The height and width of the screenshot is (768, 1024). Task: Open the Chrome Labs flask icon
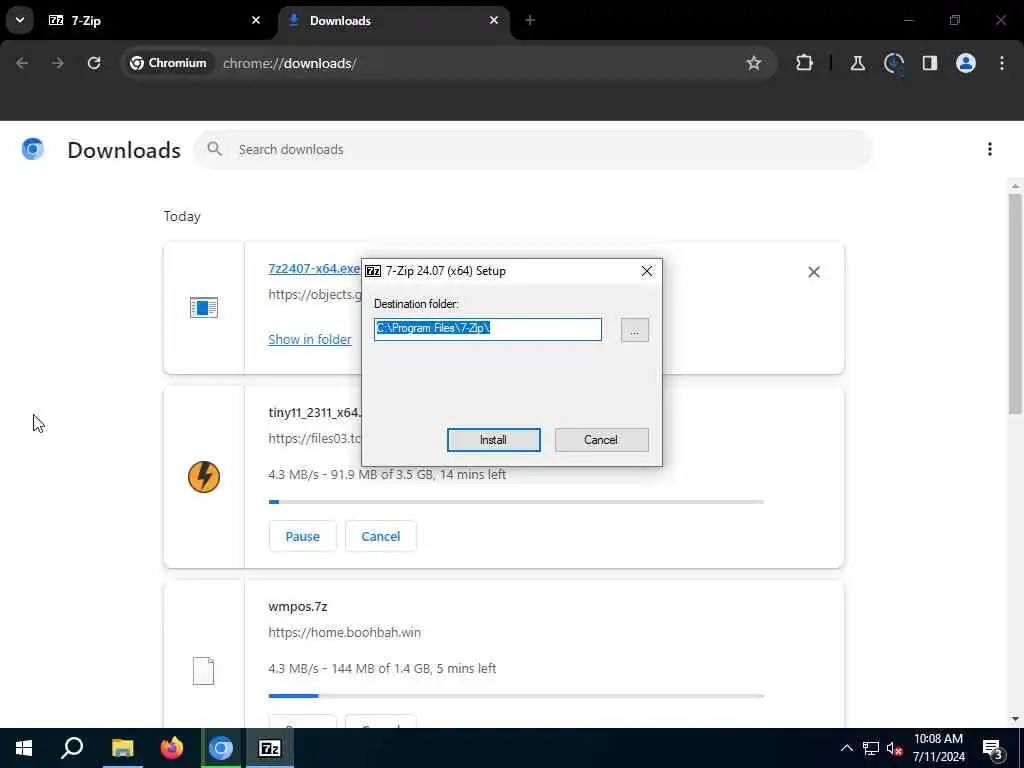[857, 63]
